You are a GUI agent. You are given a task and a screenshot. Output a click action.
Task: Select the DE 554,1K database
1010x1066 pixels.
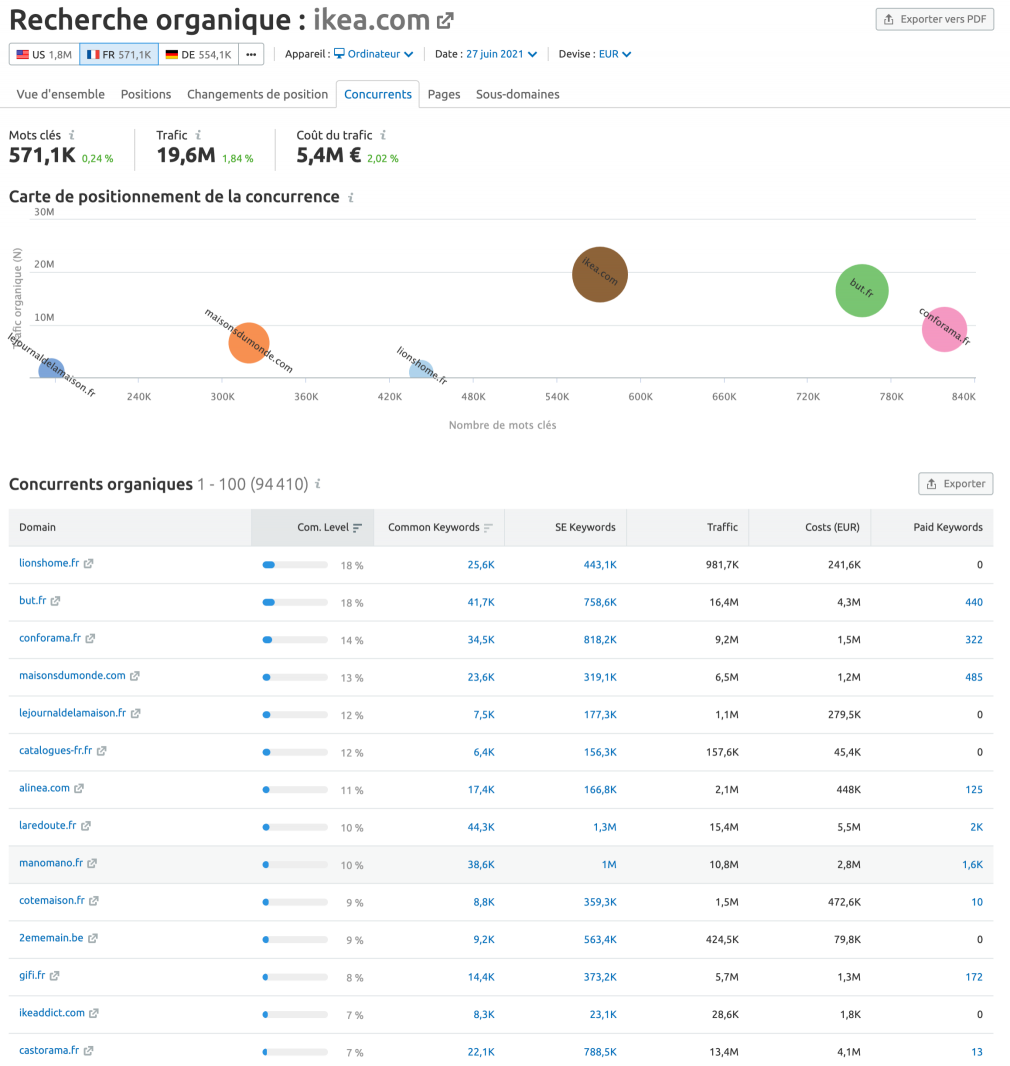coord(198,54)
